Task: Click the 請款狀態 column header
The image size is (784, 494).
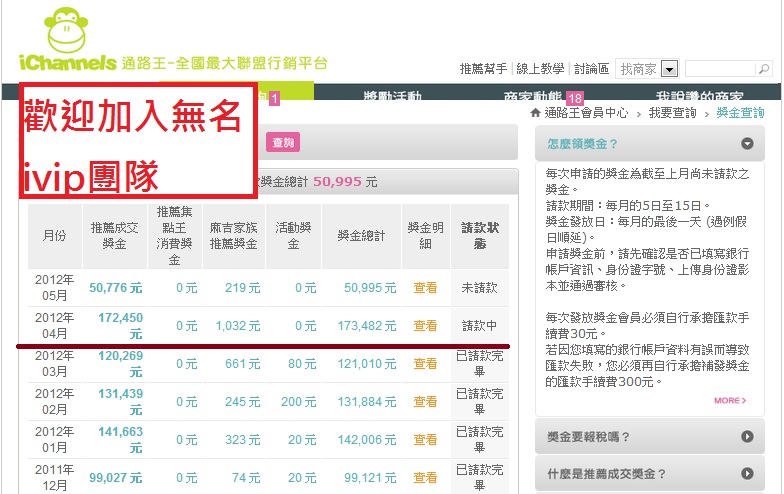Action: pos(480,236)
